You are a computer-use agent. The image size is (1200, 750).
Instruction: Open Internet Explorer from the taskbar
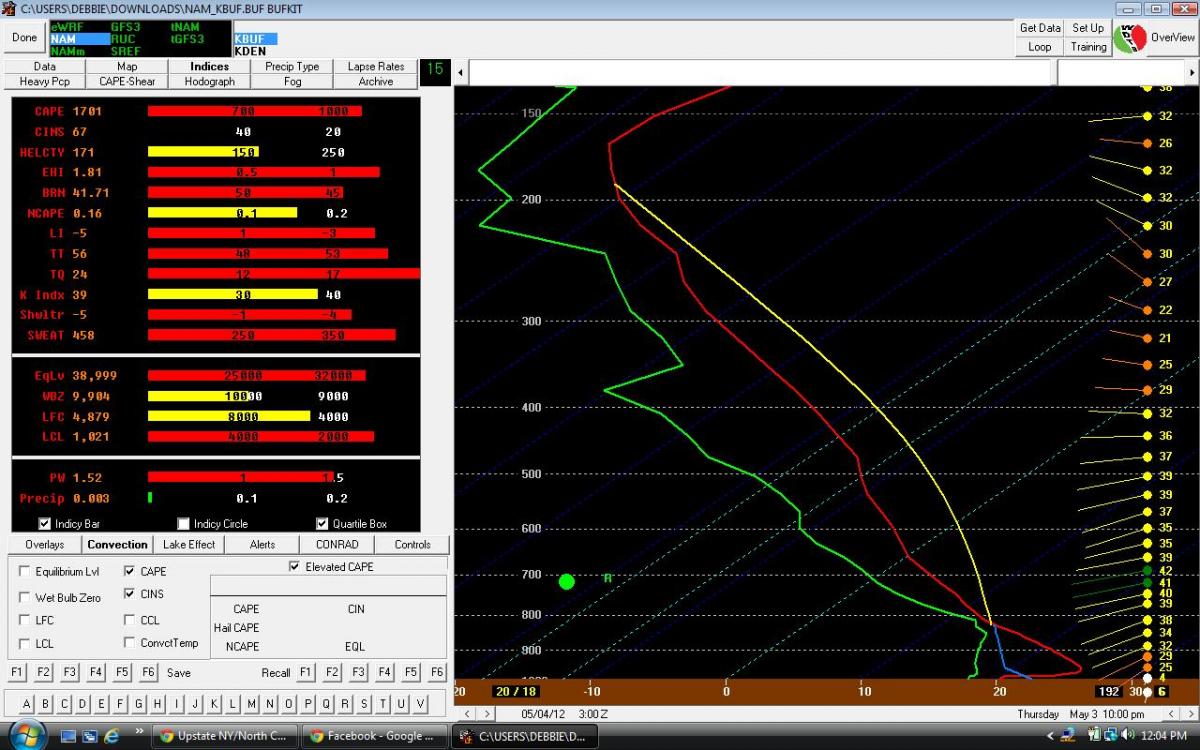tap(112, 736)
